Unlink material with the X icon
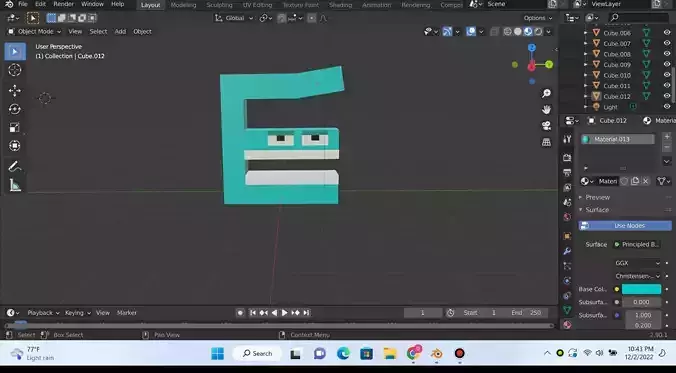This screenshot has width=676, height=373. coord(645,181)
